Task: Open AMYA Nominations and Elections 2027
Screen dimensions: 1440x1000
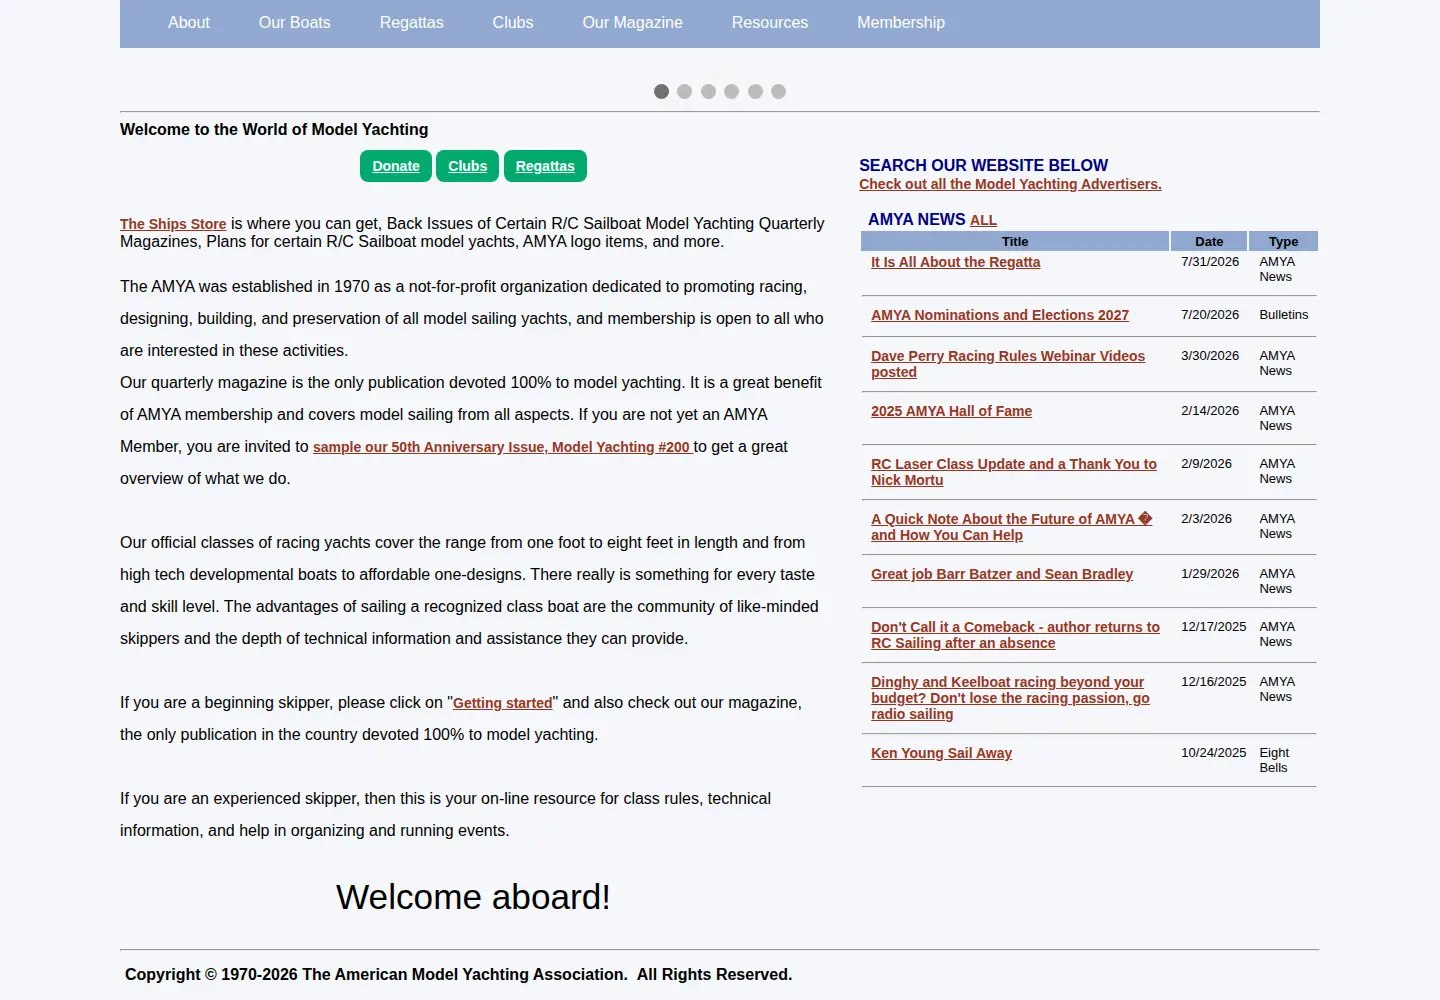Action: pyautogui.click(x=1000, y=315)
